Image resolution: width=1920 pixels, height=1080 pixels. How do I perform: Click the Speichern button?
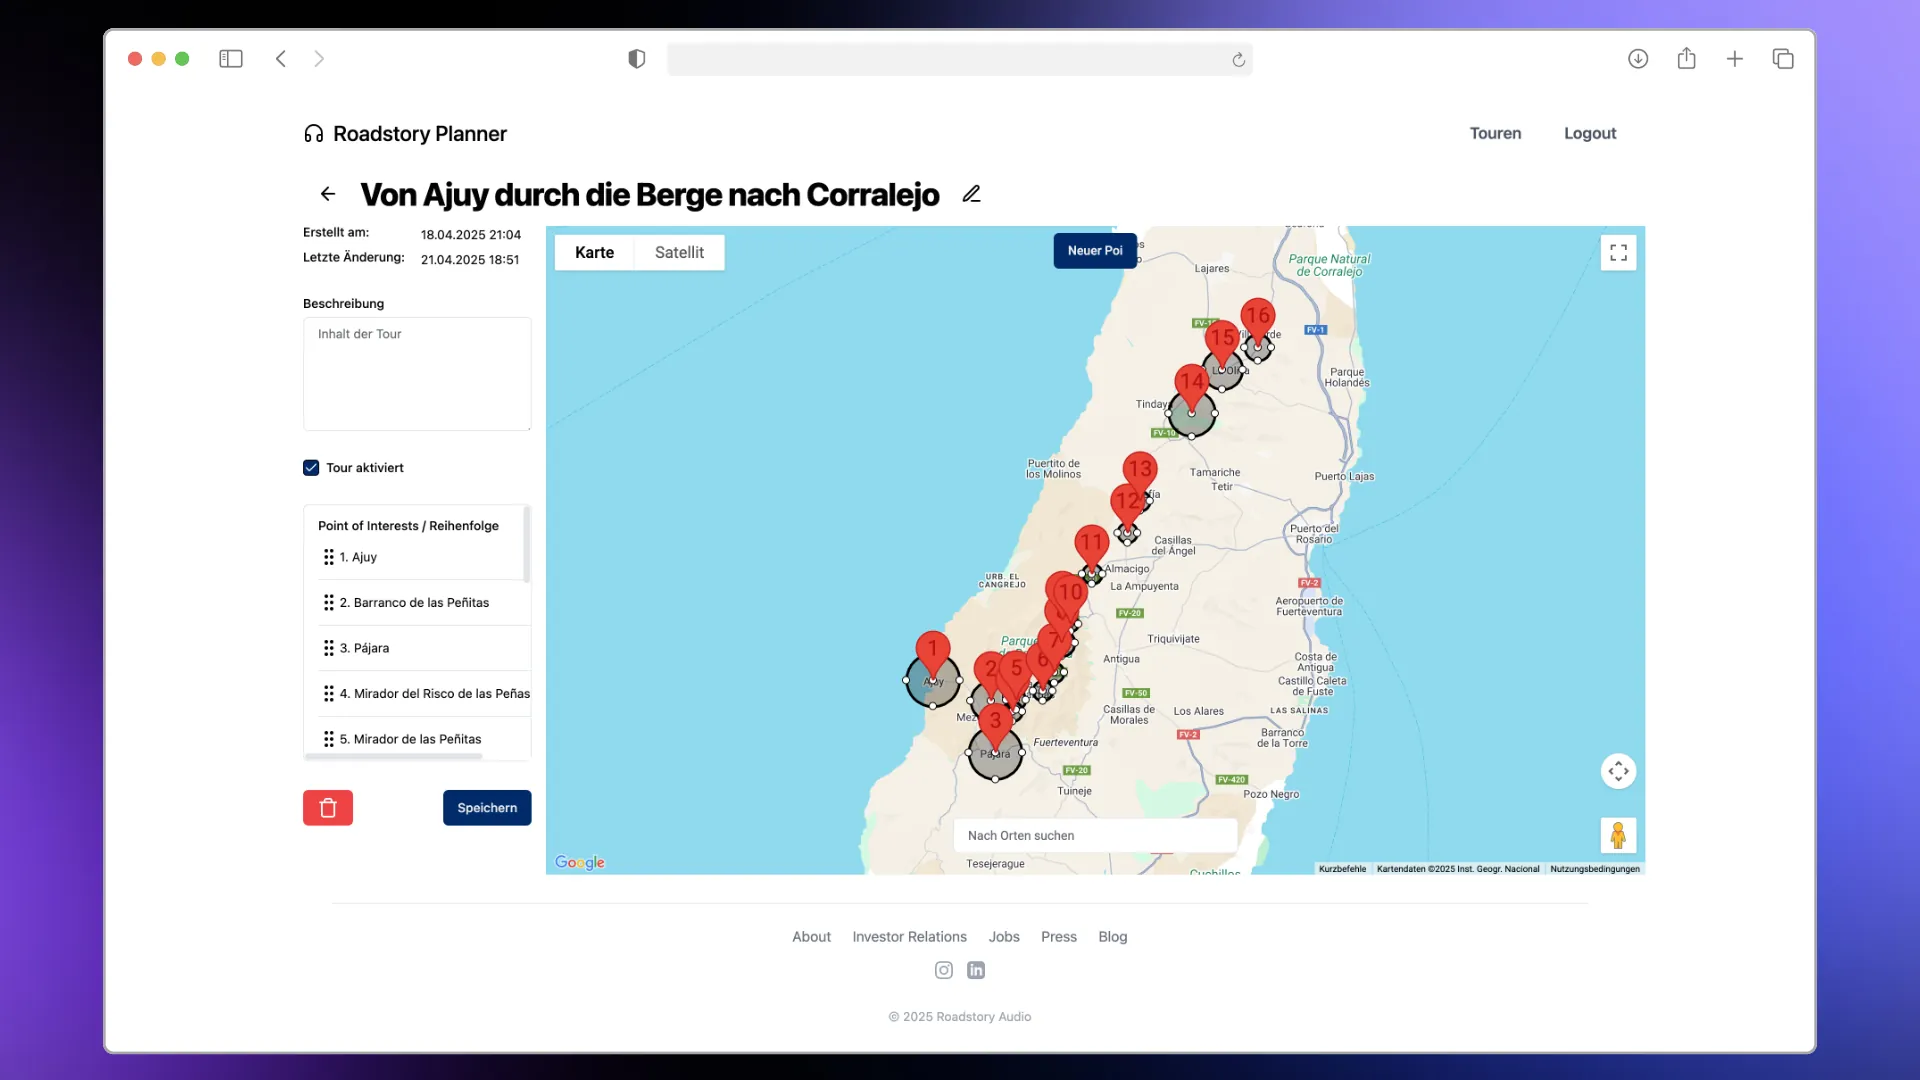(487, 808)
